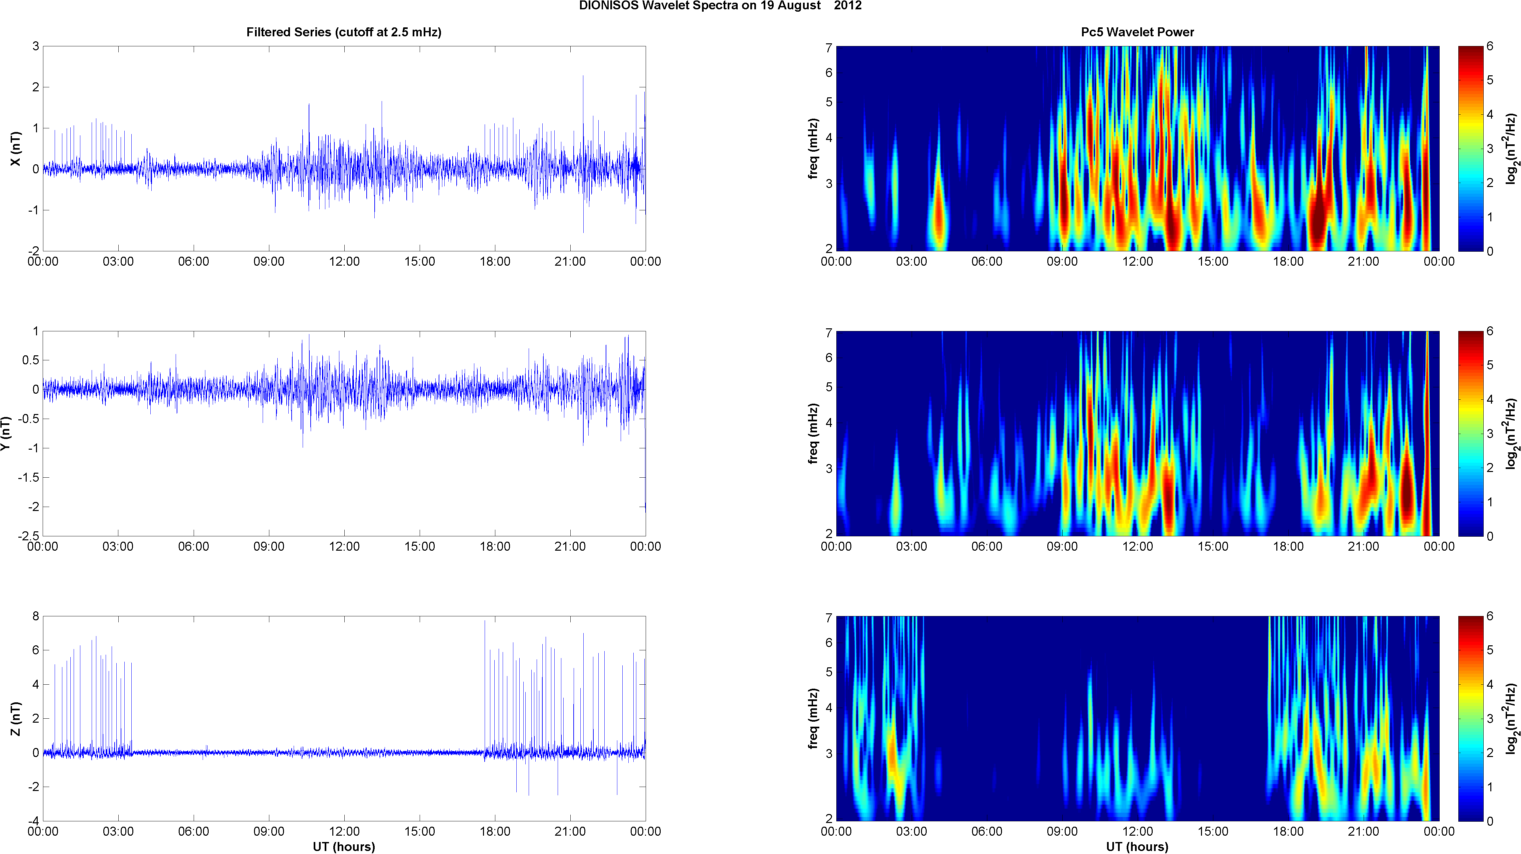Click the middle colorbar's log2(nT²/Hz) label
This screenshot has width=1521, height=854.
pyautogui.click(x=1513, y=434)
